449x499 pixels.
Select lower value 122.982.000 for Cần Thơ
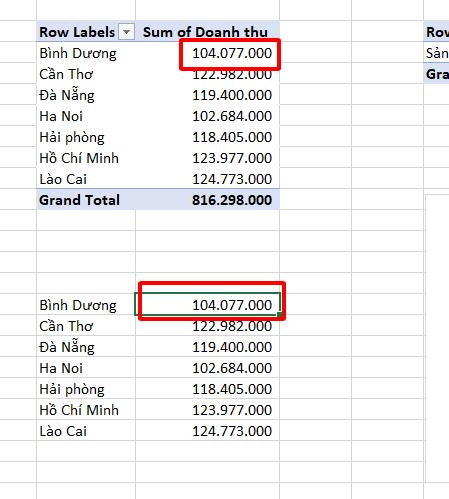click(232, 326)
